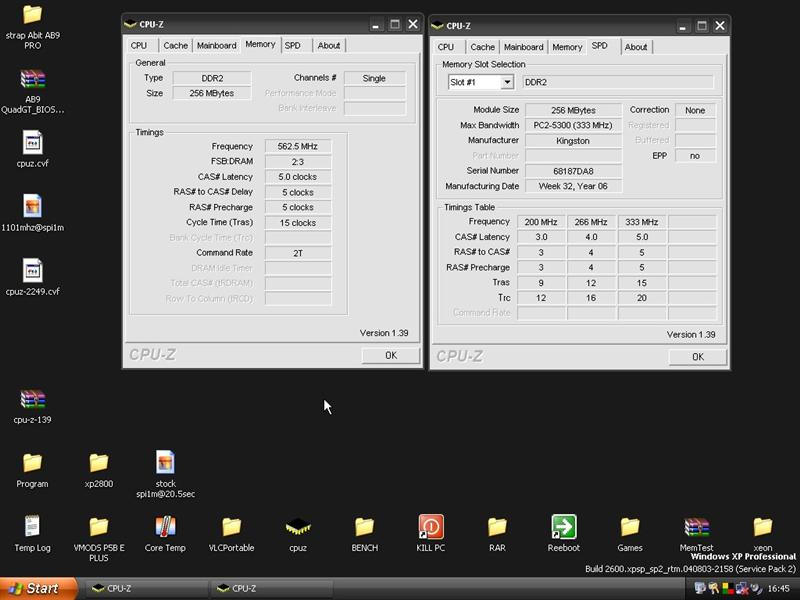Screen dimensions: 800x600
Task: Select the cpu-z-139 archive icon
Action: coord(32,399)
